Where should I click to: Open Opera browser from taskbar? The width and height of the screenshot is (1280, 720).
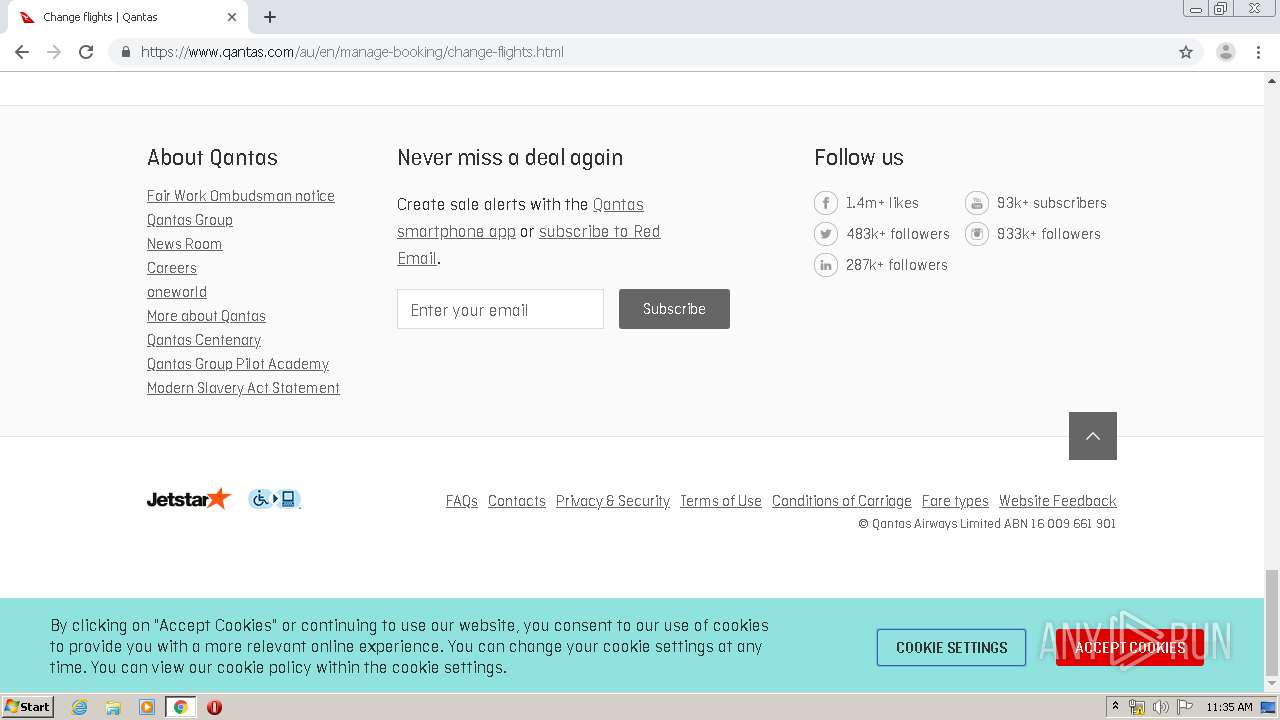tap(214, 707)
